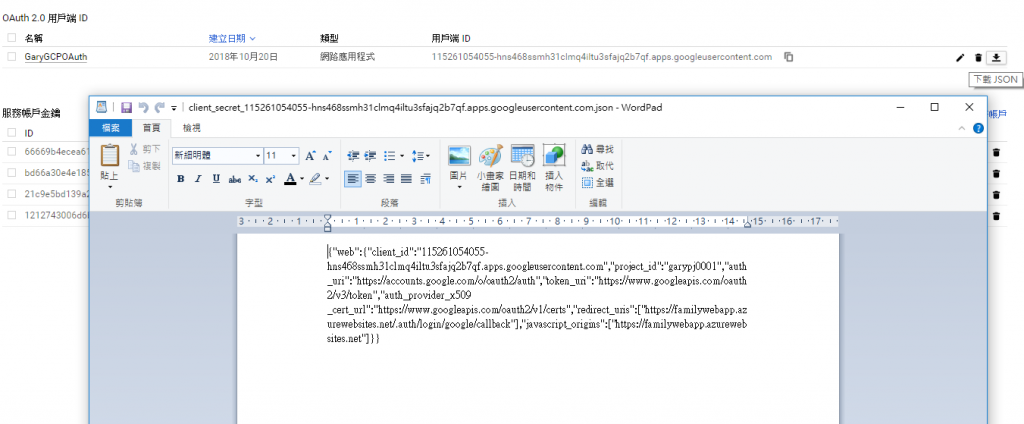Delete service account key starting 66669b4ecea
The width and height of the screenshot is (1024, 424).
996,152
